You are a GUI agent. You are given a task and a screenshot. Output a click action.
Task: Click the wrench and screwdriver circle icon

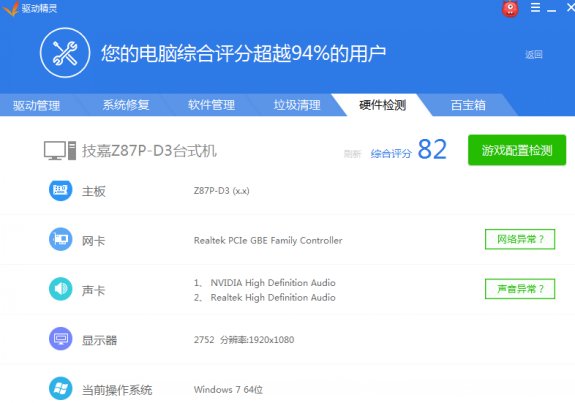click(x=65, y=53)
